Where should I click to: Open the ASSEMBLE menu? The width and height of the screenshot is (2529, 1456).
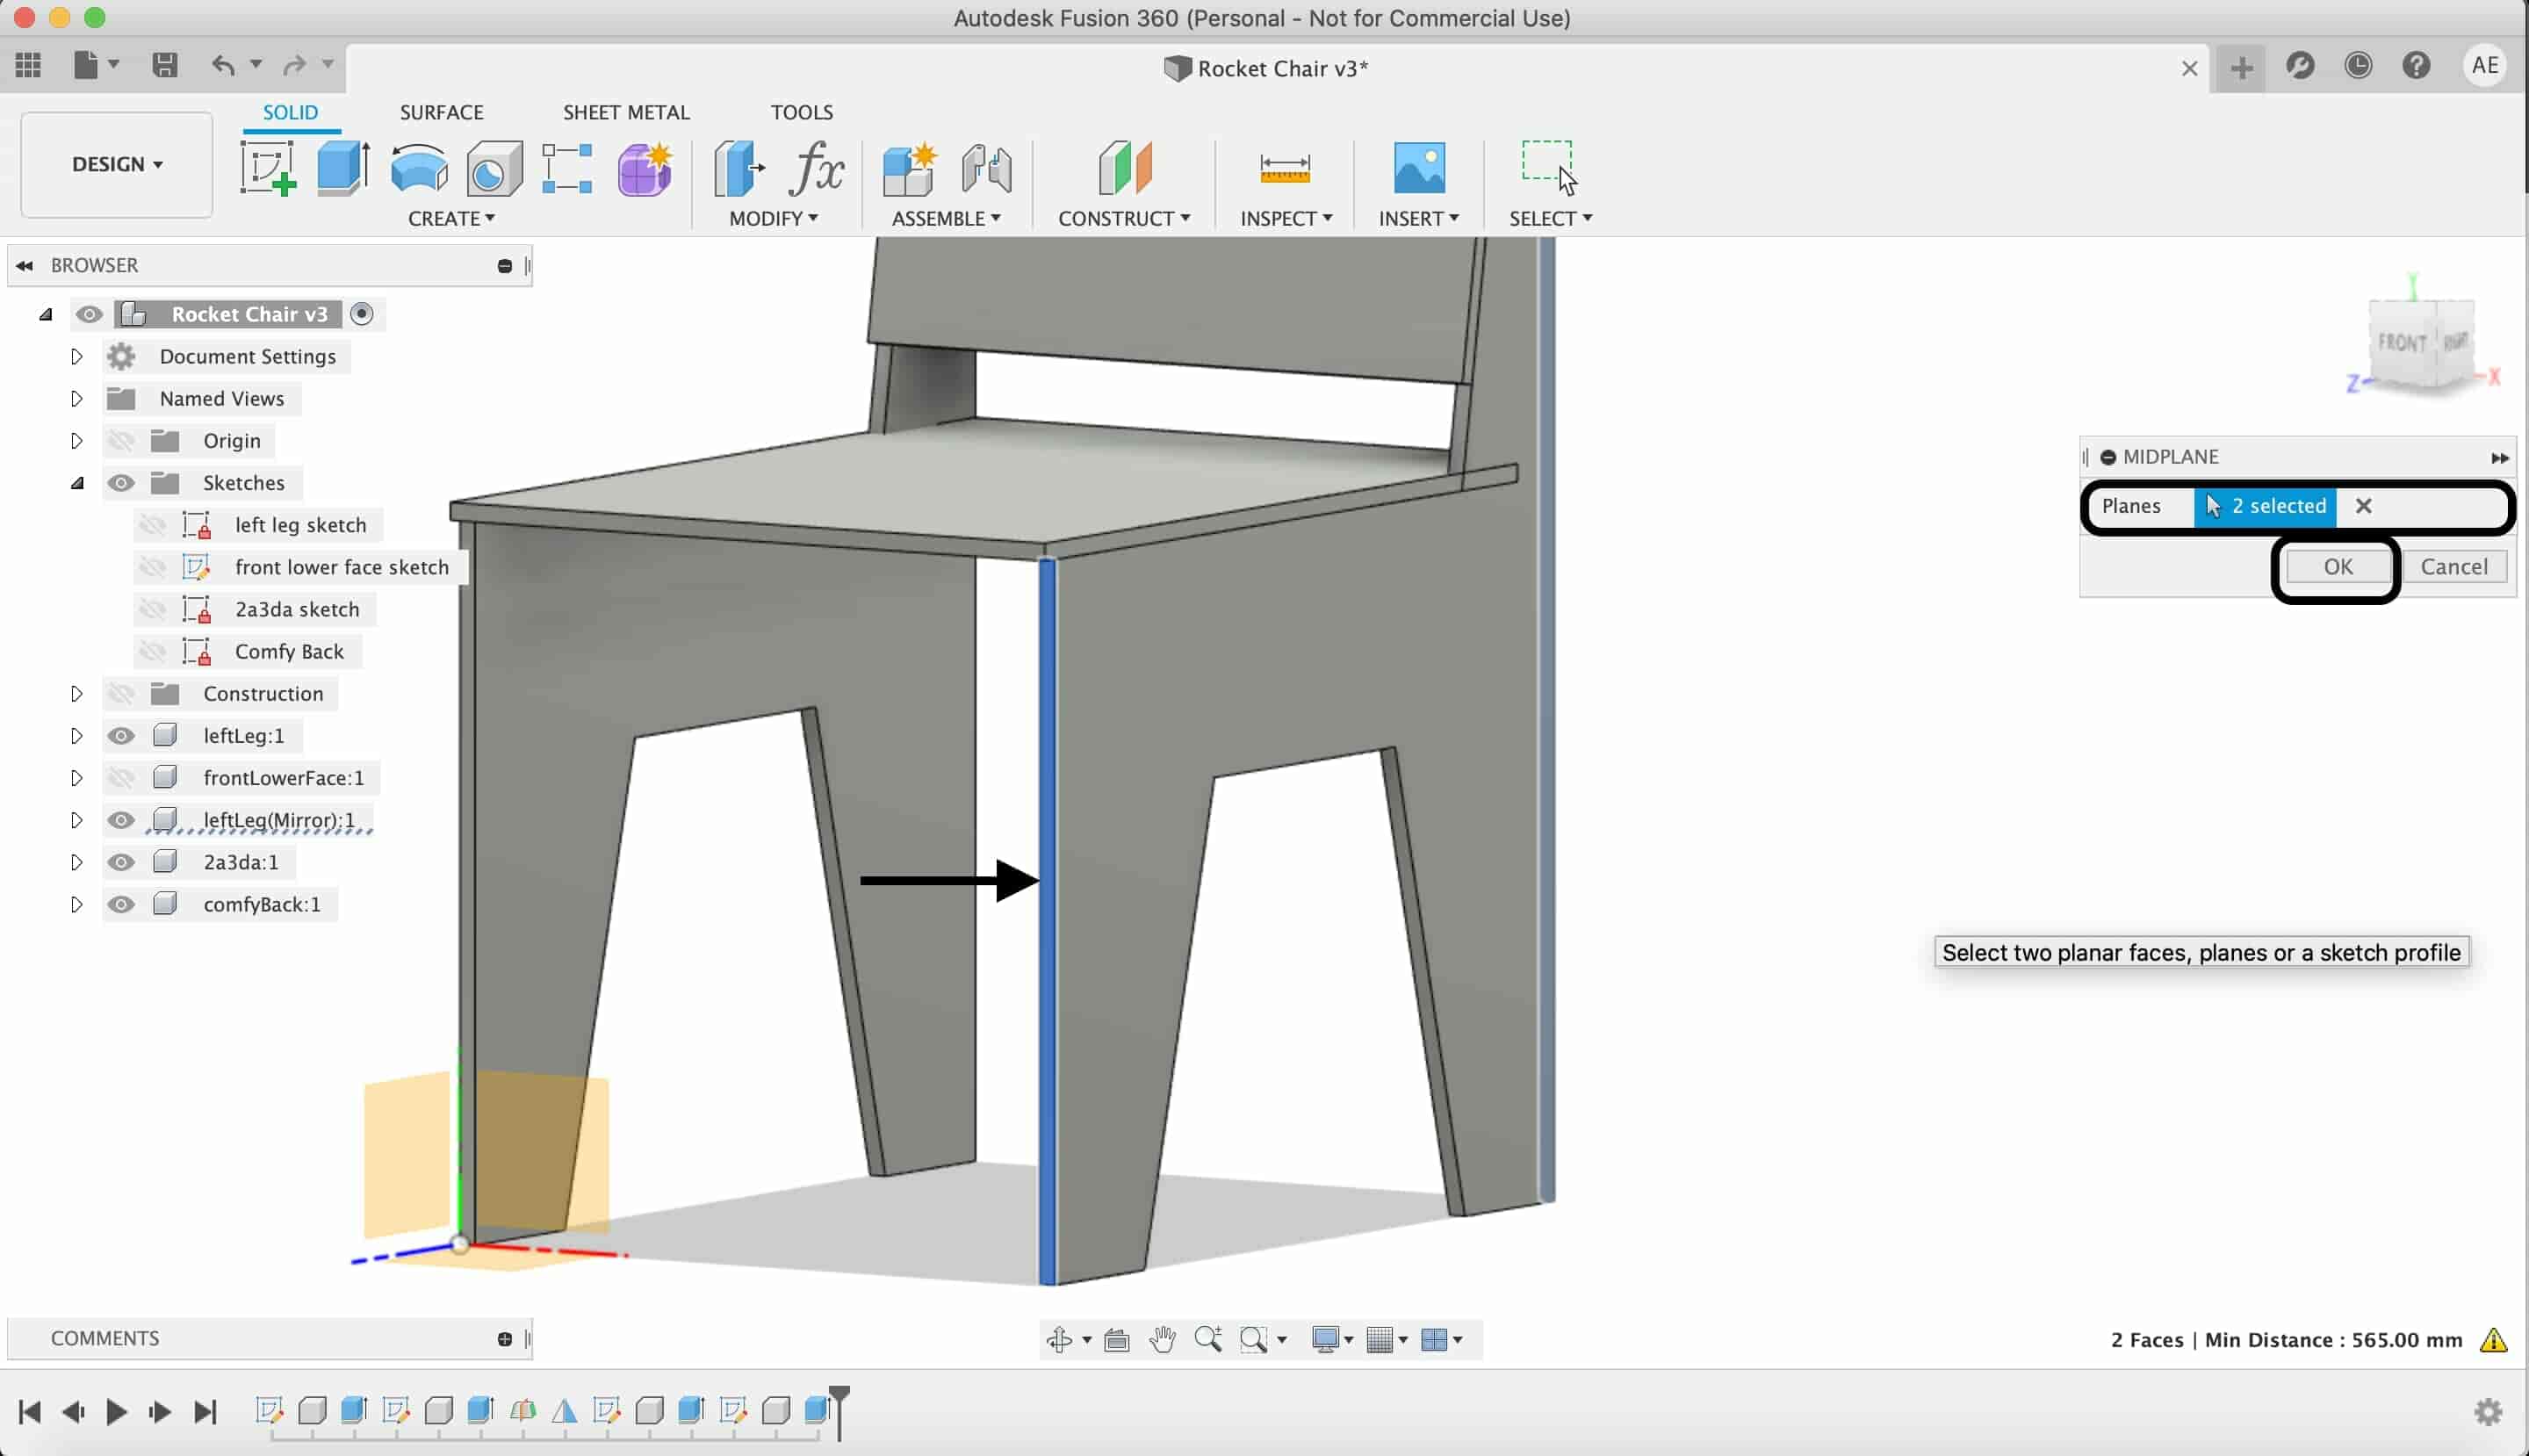(946, 218)
